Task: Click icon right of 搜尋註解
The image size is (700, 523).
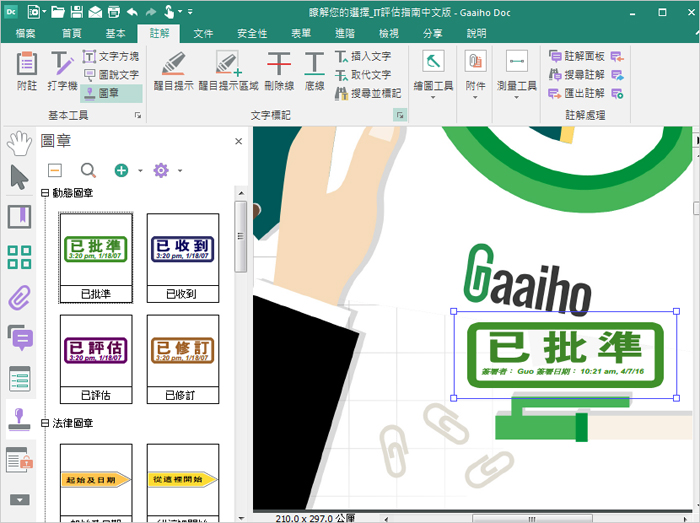Action: [617, 75]
